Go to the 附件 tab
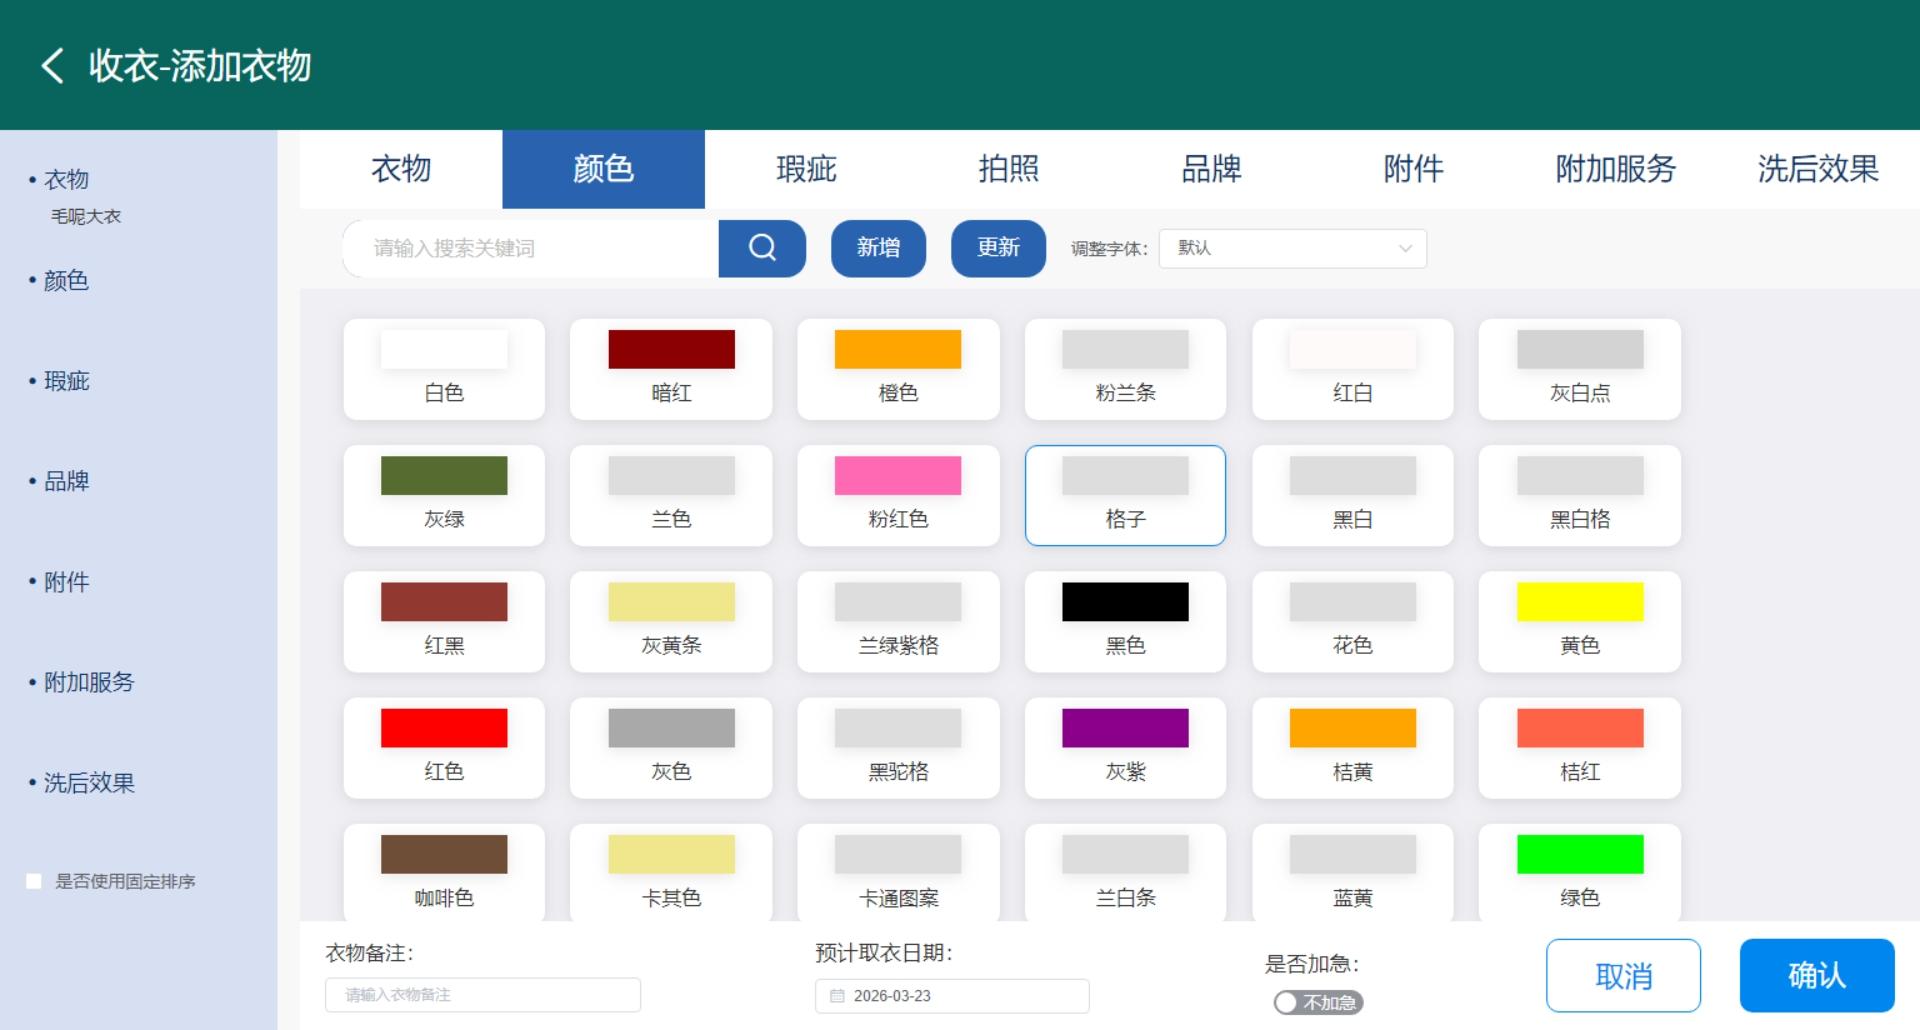 tap(1413, 169)
